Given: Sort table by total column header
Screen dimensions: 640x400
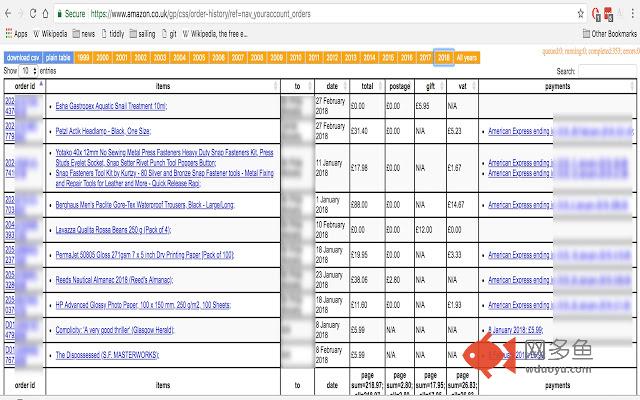Looking at the screenshot, I should coord(367,86).
